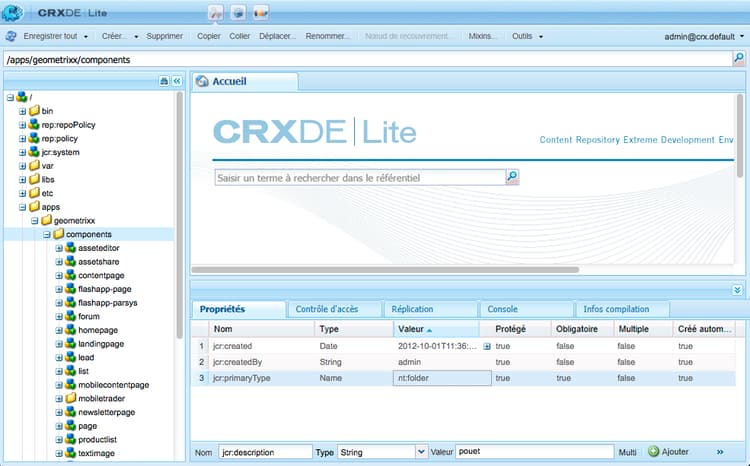Click the home panel horizontal scrollbar
Screen dimensions: 750x466
(x=386, y=269)
